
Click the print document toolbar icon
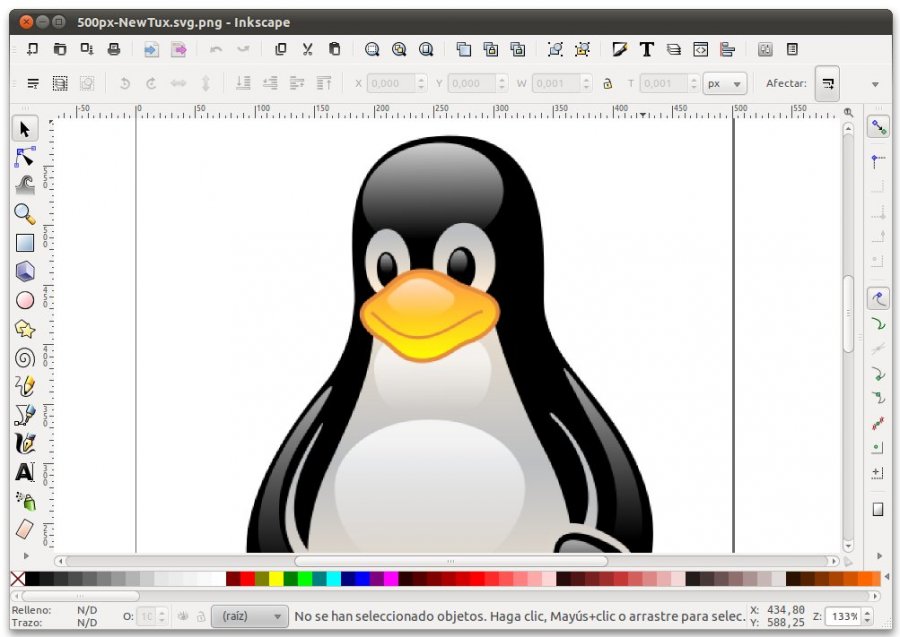[114, 49]
